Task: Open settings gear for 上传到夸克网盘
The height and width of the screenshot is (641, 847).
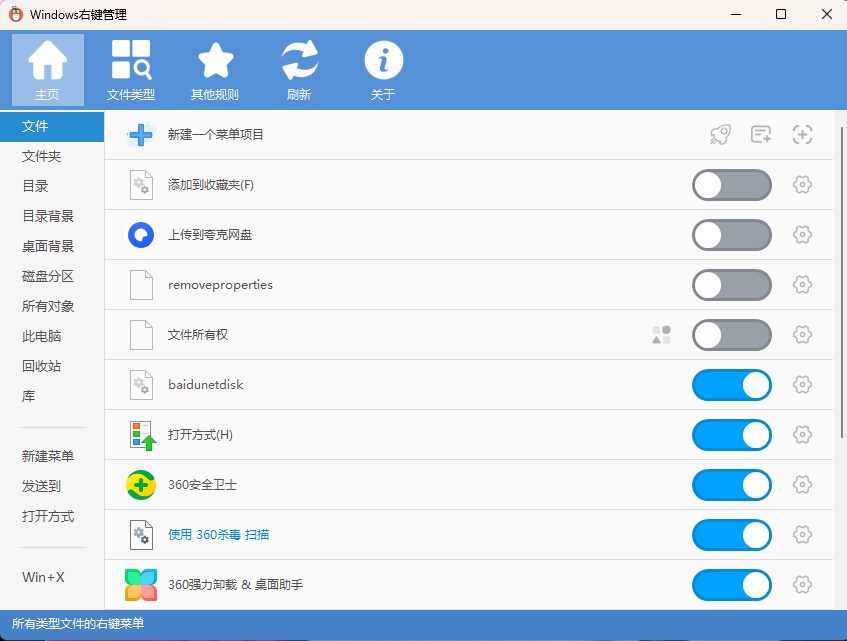Action: [x=802, y=234]
